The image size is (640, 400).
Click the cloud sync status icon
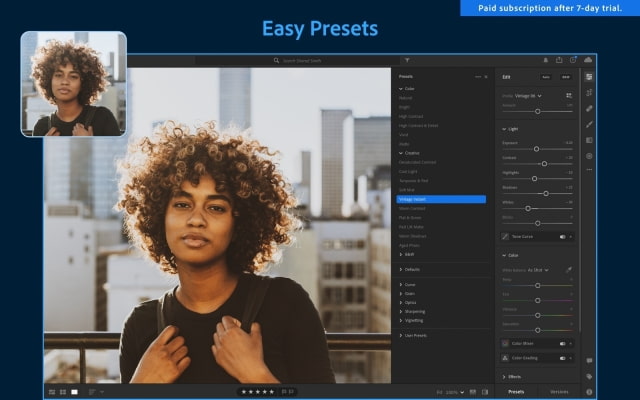pyautogui.click(x=588, y=60)
